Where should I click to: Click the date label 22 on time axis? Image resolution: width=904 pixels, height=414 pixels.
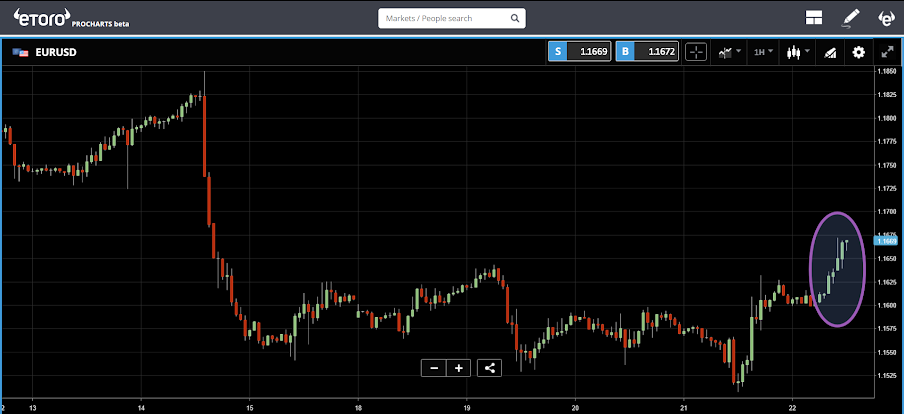pyautogui.click(x=793, y=407)
